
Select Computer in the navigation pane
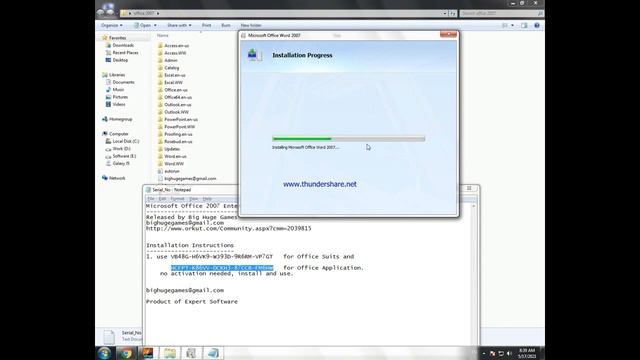(x=118, y=134)
